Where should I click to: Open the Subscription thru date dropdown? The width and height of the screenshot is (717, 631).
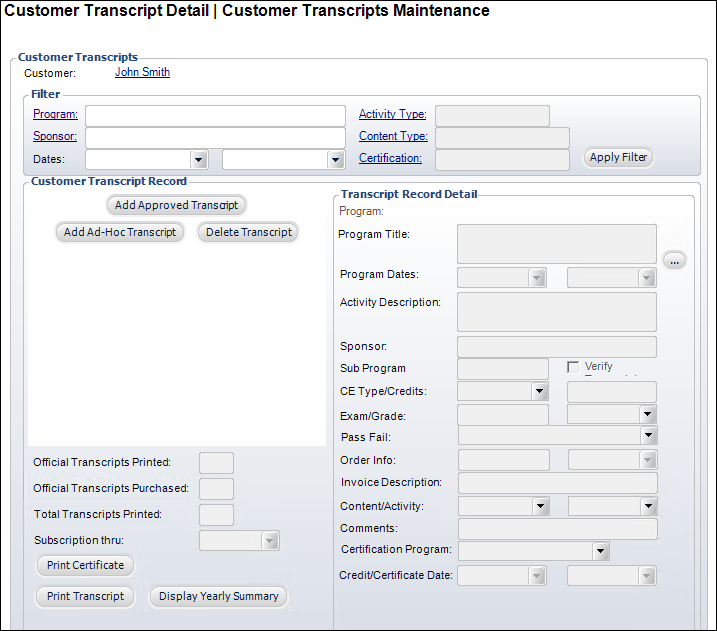(x=270, y=541)
